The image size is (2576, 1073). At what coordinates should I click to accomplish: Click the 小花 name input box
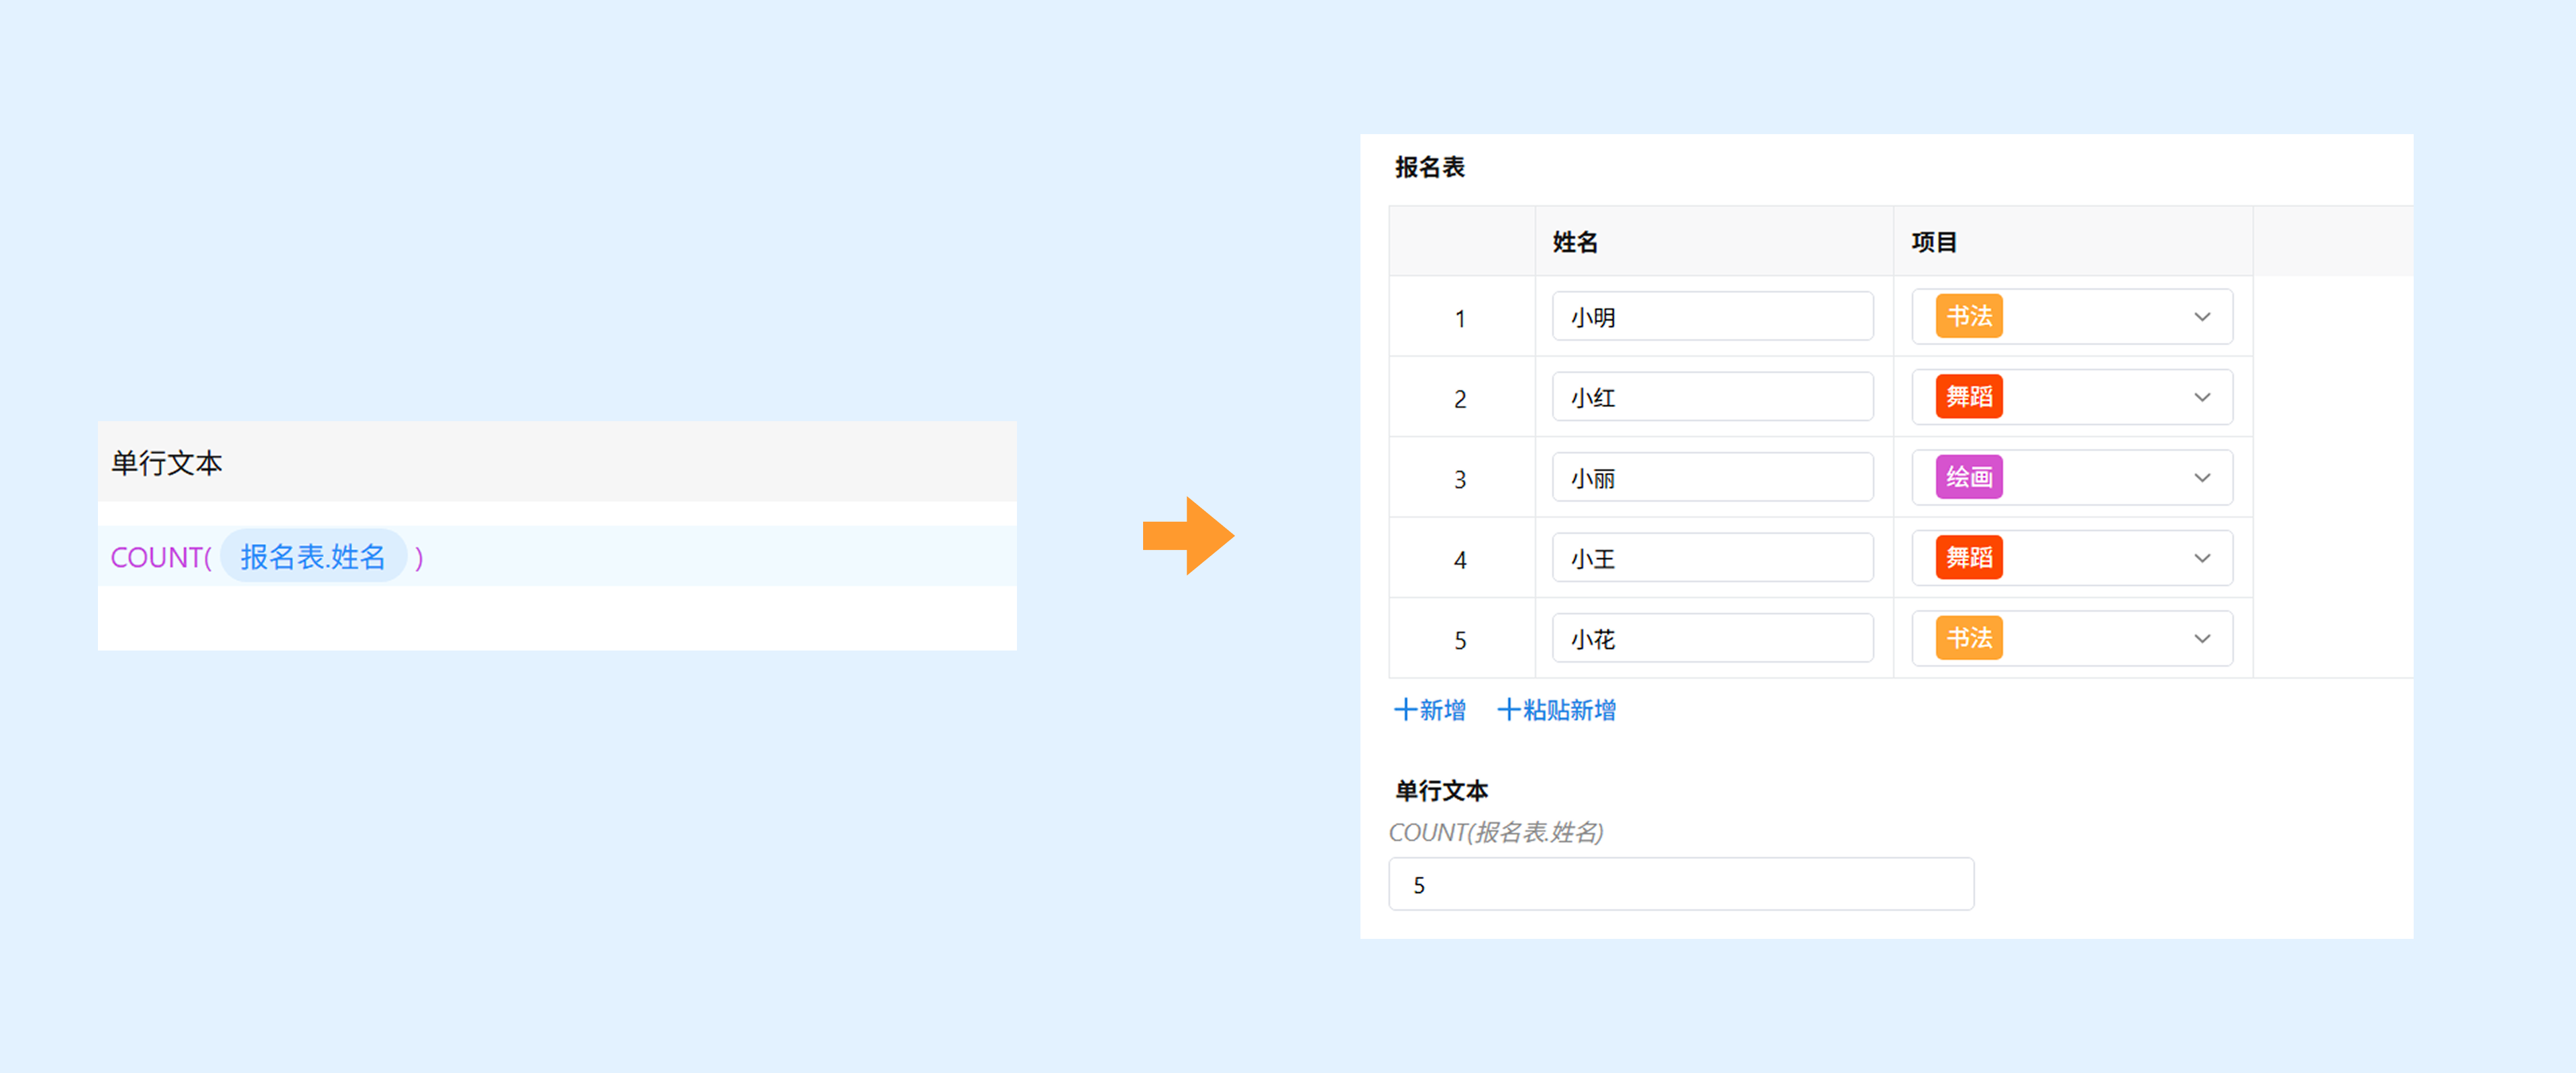click(x=1712, y=639)
